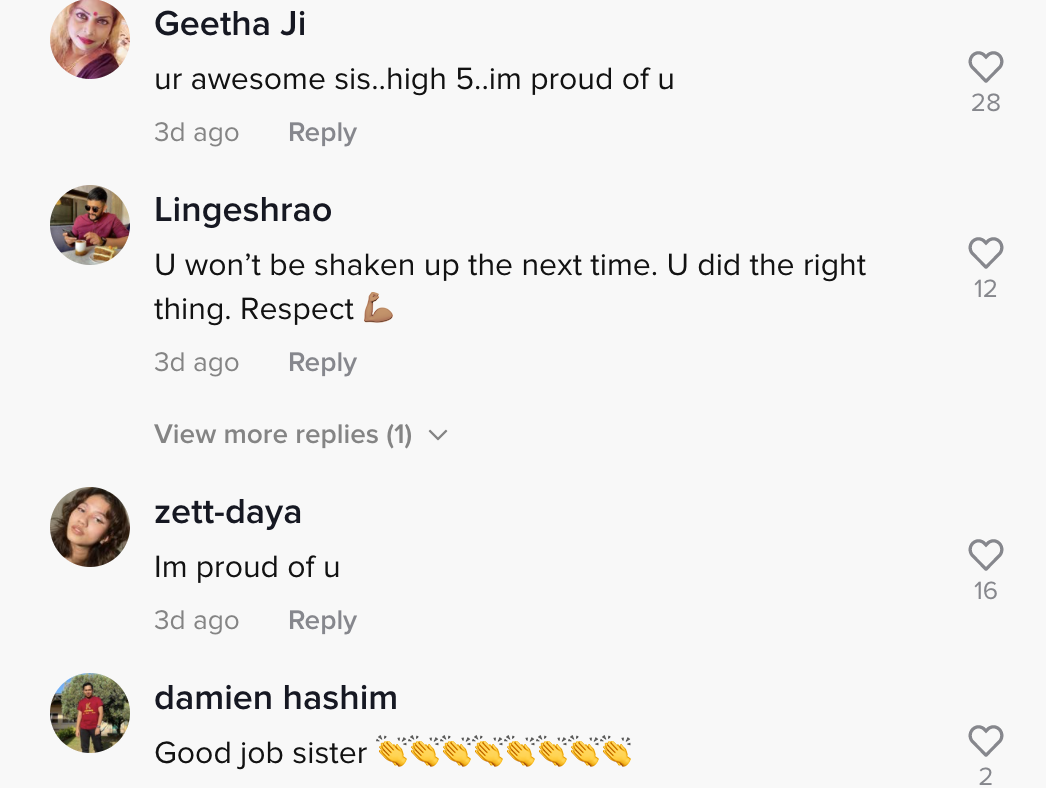Viewport: 1046px width, 788px height.
Task: Click the 28 likes count
Action: [985, 103]
